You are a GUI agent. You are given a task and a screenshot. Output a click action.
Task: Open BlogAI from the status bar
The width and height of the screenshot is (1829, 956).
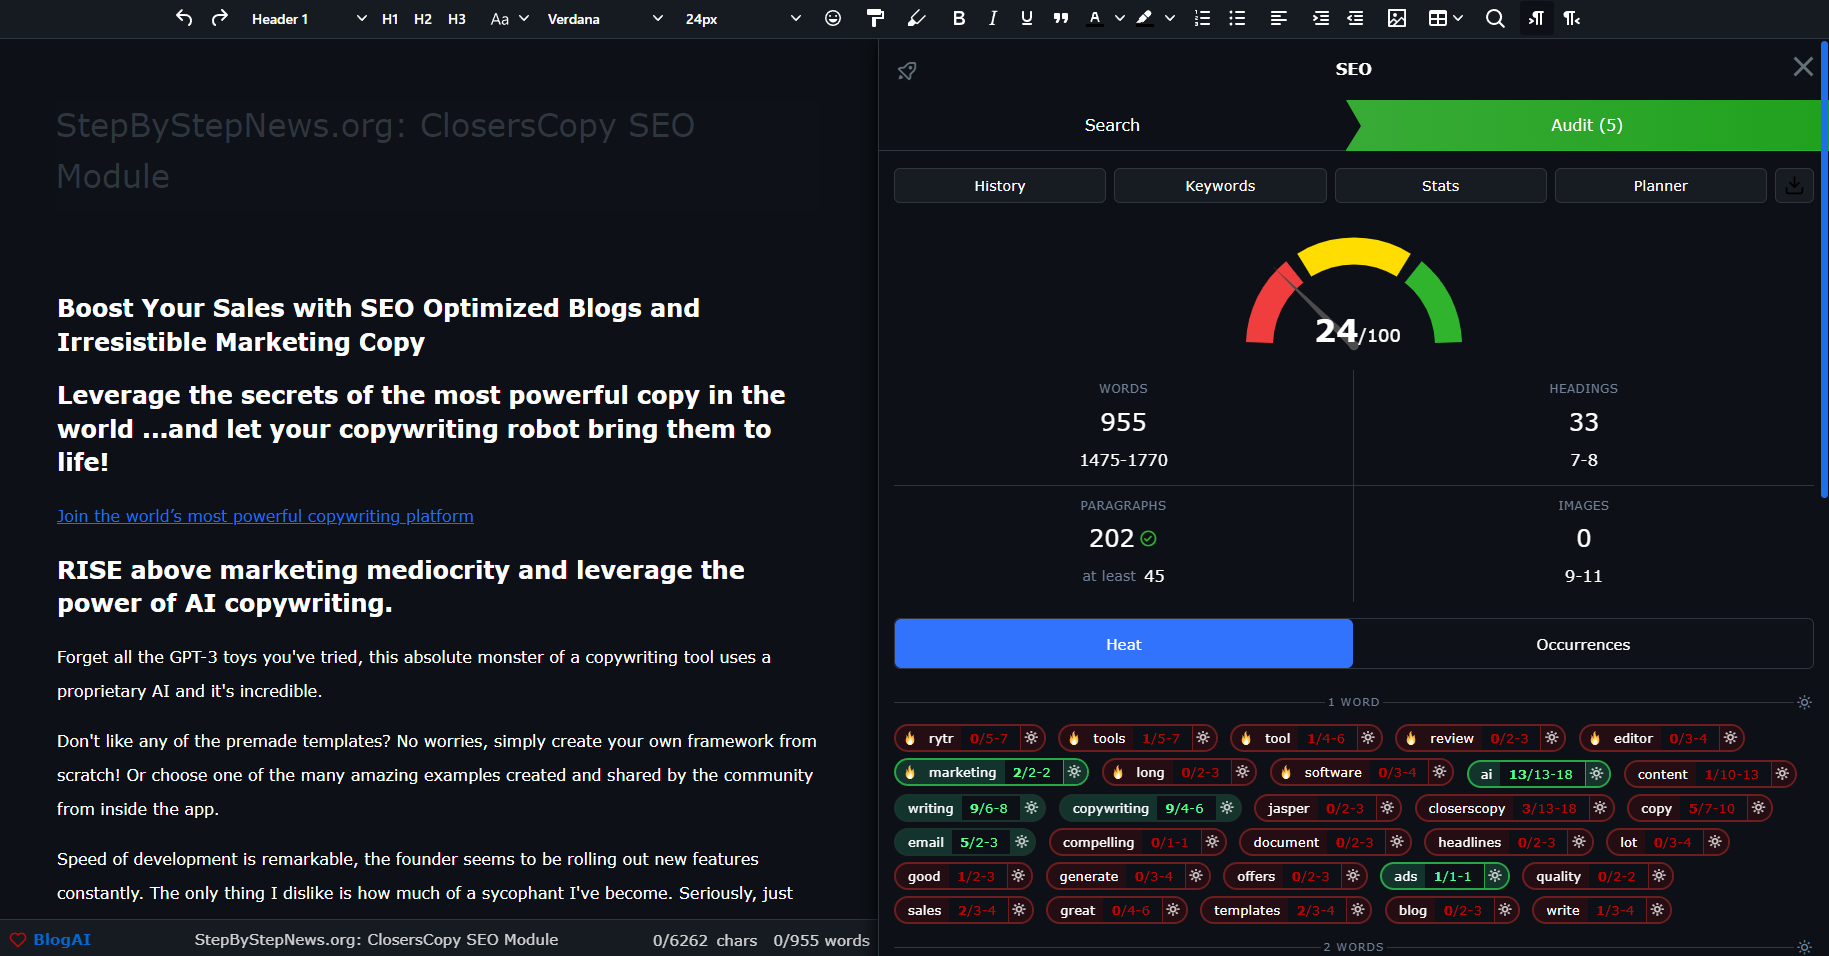50,940
